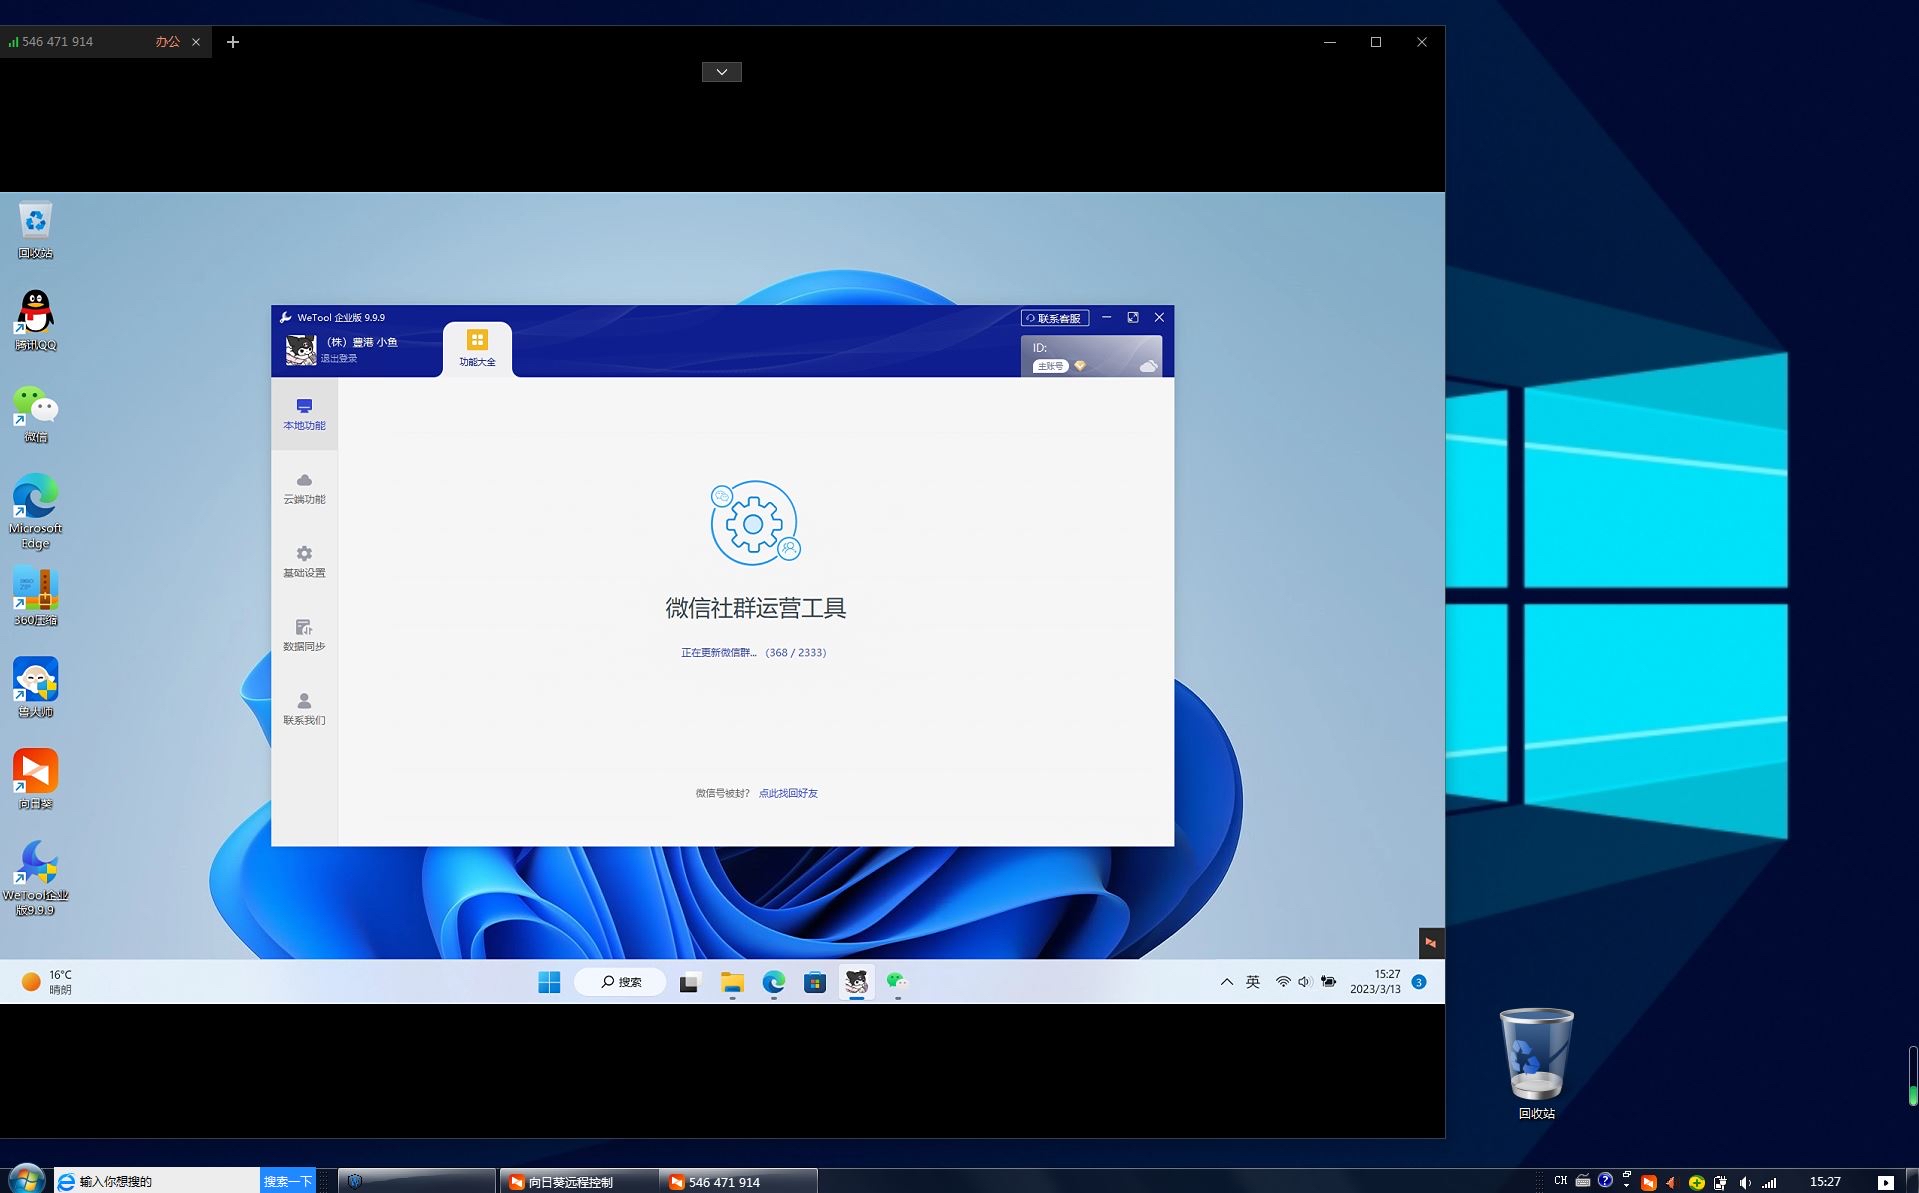Click the 退出登录 logout link
This screenshot has height=1193, width=1919.
(338, 358)
